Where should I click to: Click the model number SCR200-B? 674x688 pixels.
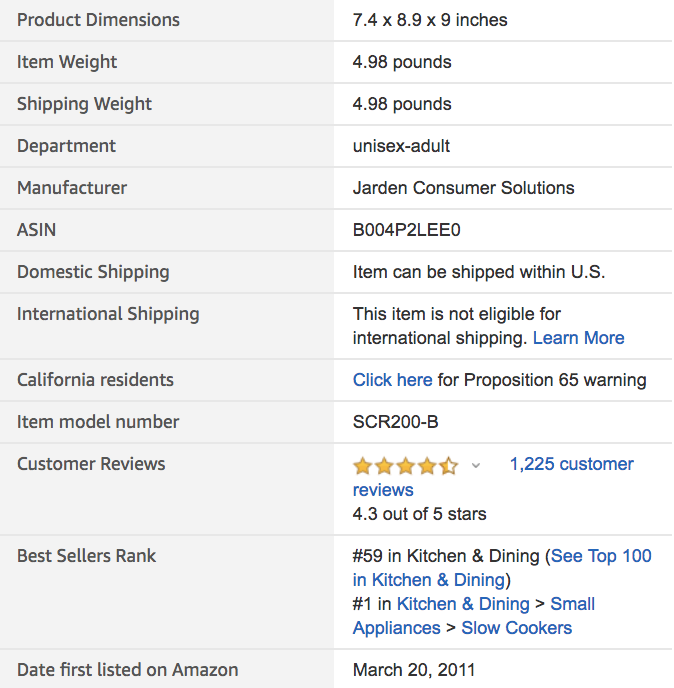[395, 422]
